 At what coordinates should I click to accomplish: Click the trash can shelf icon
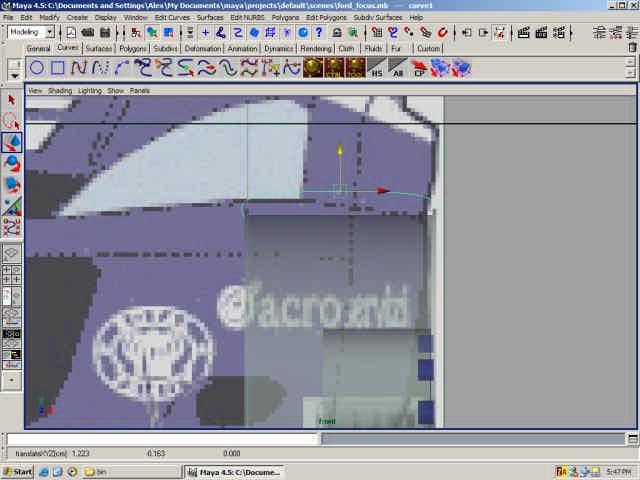point(631,47)
